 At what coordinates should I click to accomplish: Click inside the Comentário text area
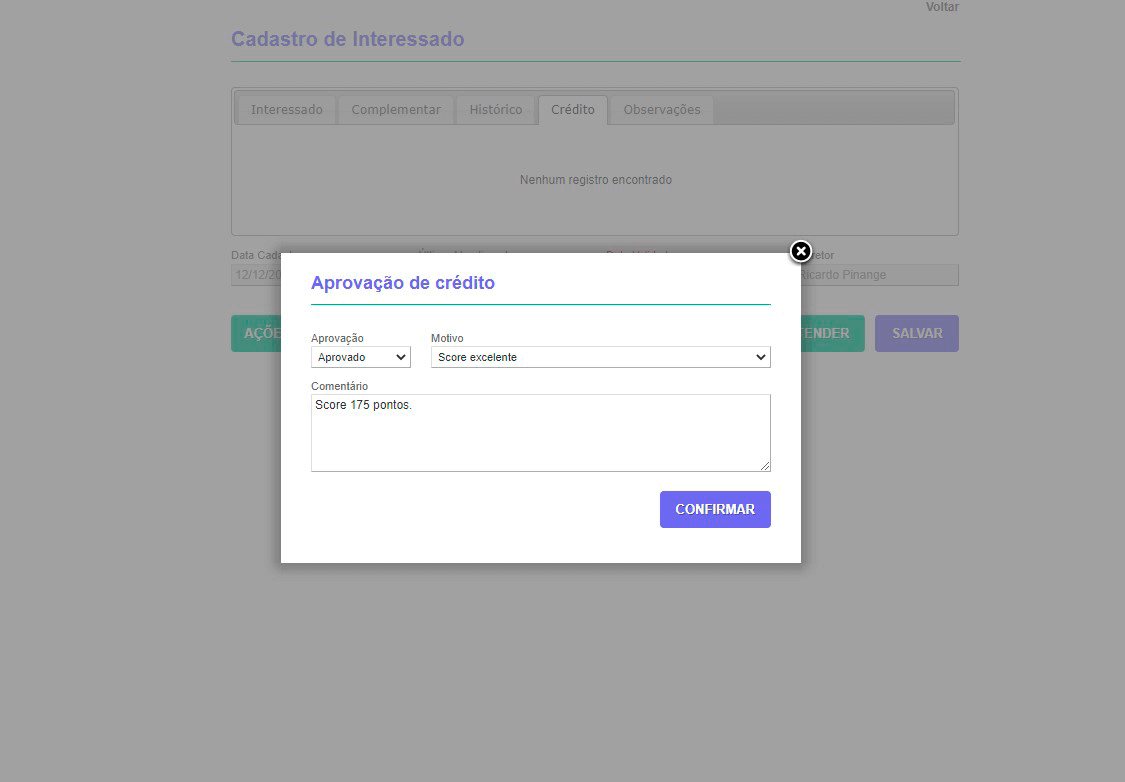tap(540, 432)
